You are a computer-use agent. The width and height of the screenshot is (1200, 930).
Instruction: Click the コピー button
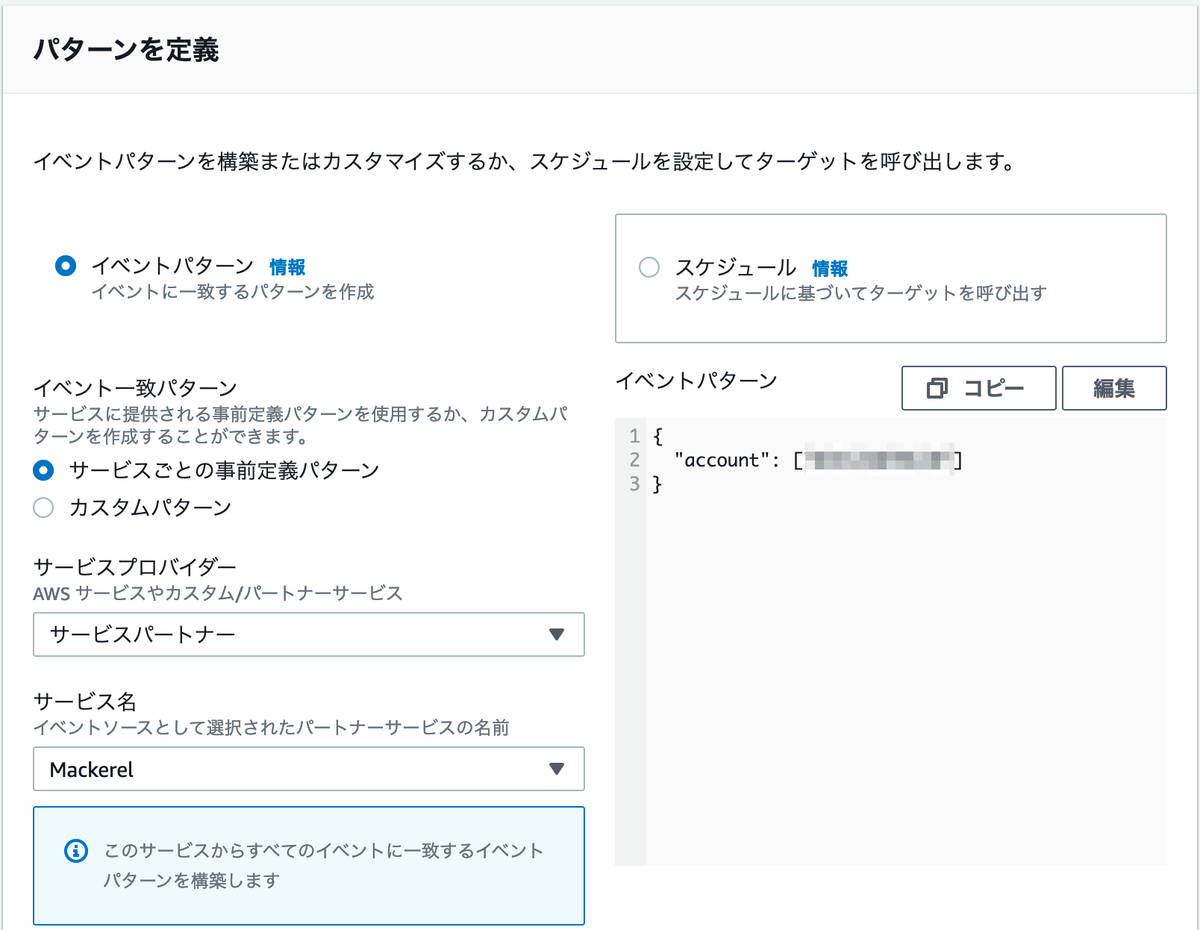(979, 388)
